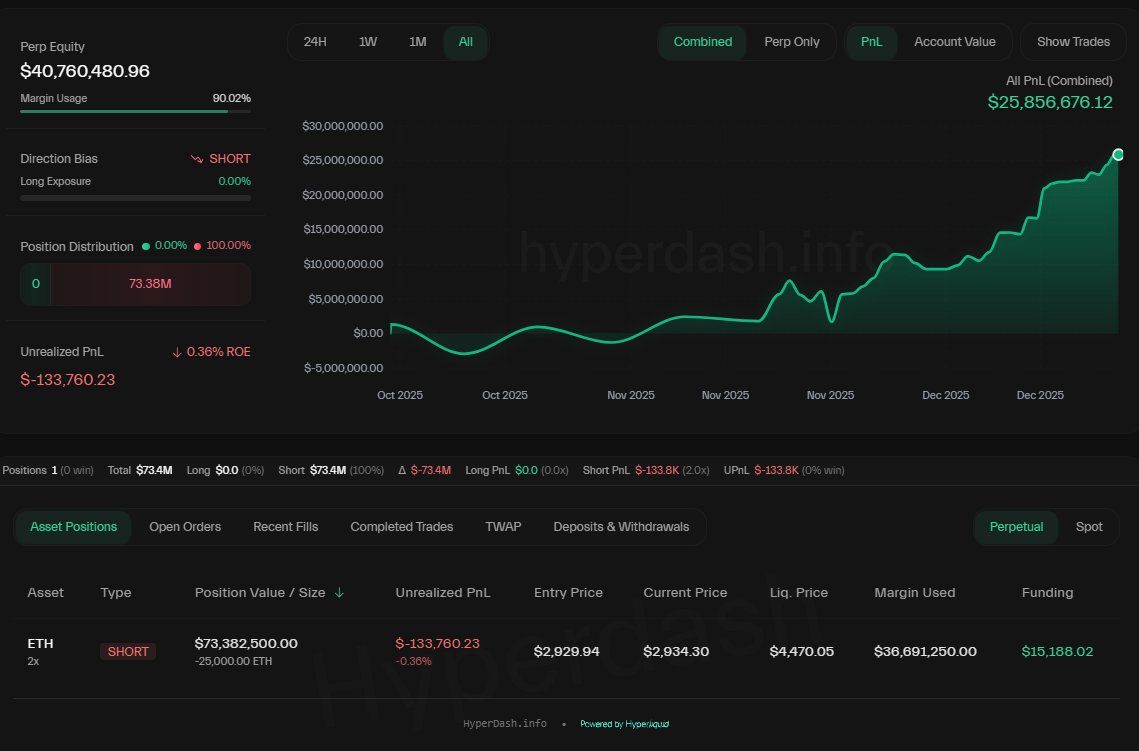This screenshot has height=751, width=1139.
Task: Select the 1W time range
Action: click(368, 42)
